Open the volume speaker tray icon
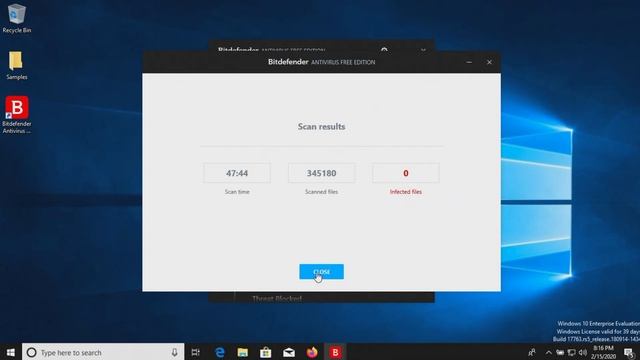 pyautogui.click(x=582, y=352)
